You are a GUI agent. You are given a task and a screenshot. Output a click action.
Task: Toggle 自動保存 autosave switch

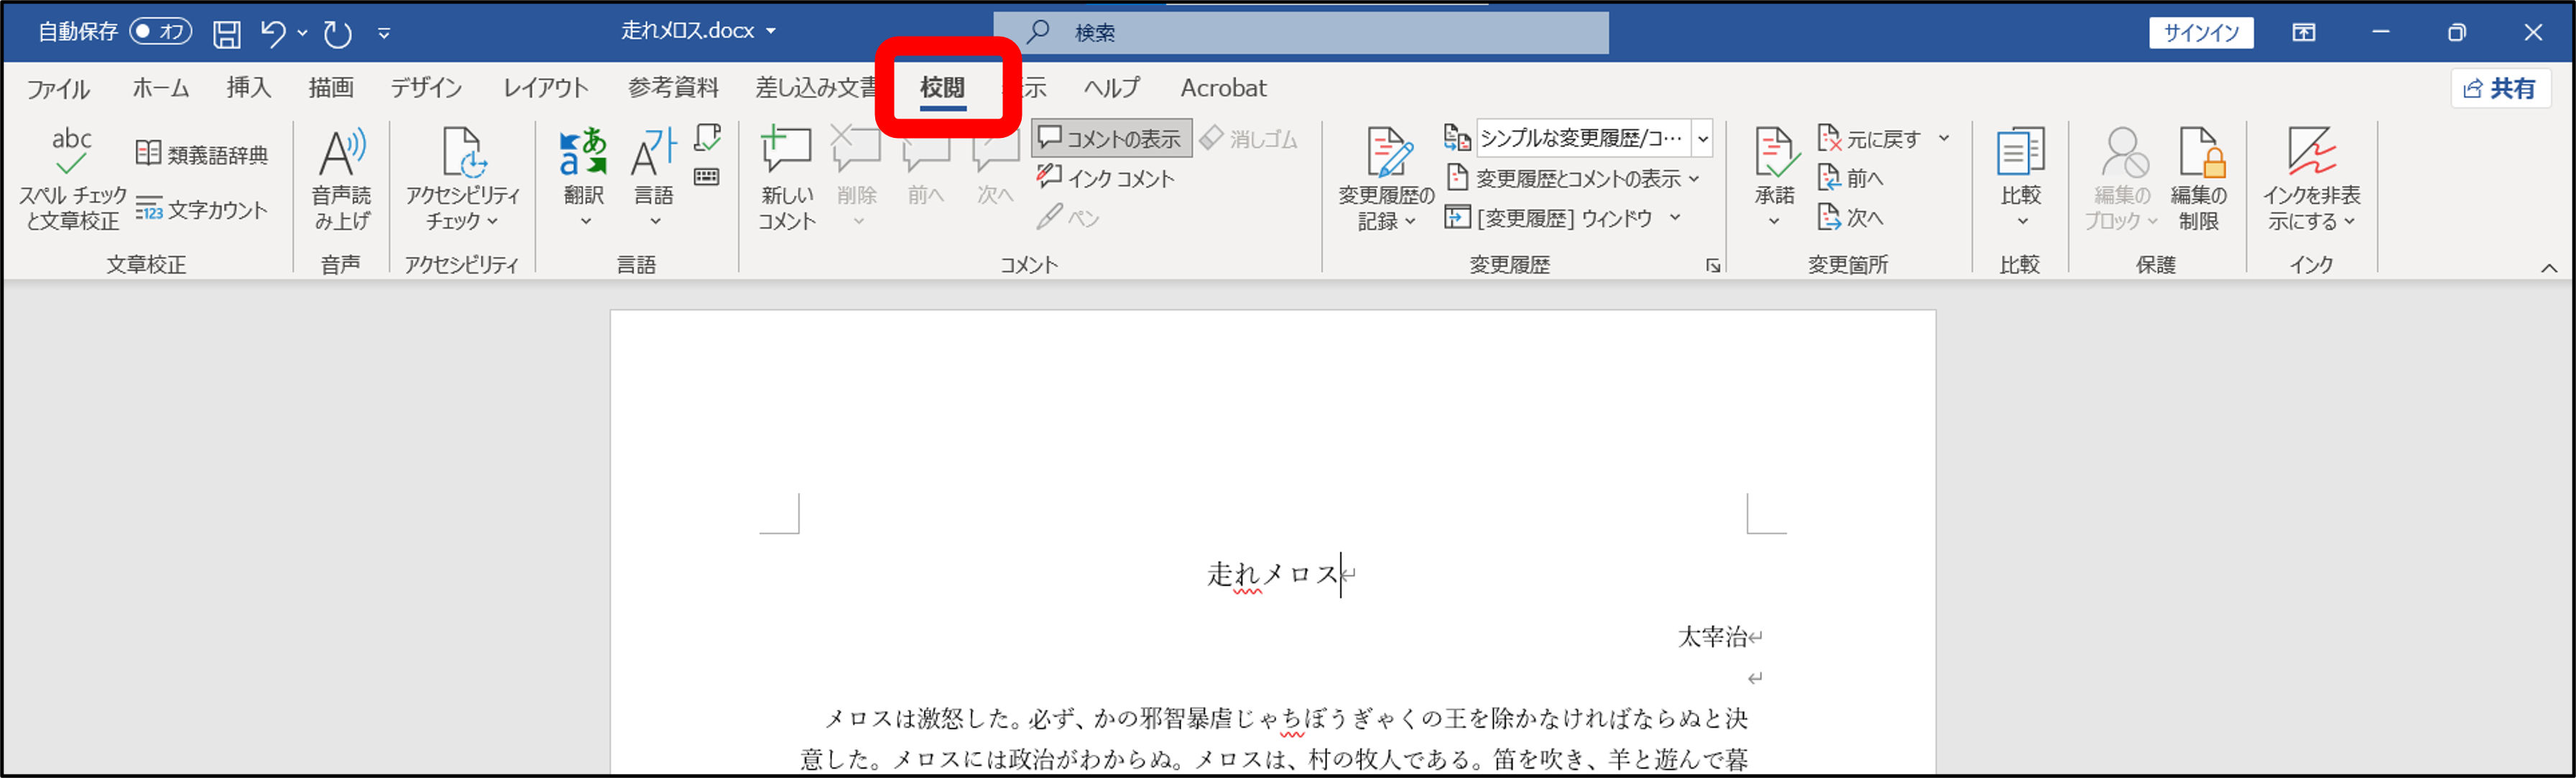click(160, 32)
